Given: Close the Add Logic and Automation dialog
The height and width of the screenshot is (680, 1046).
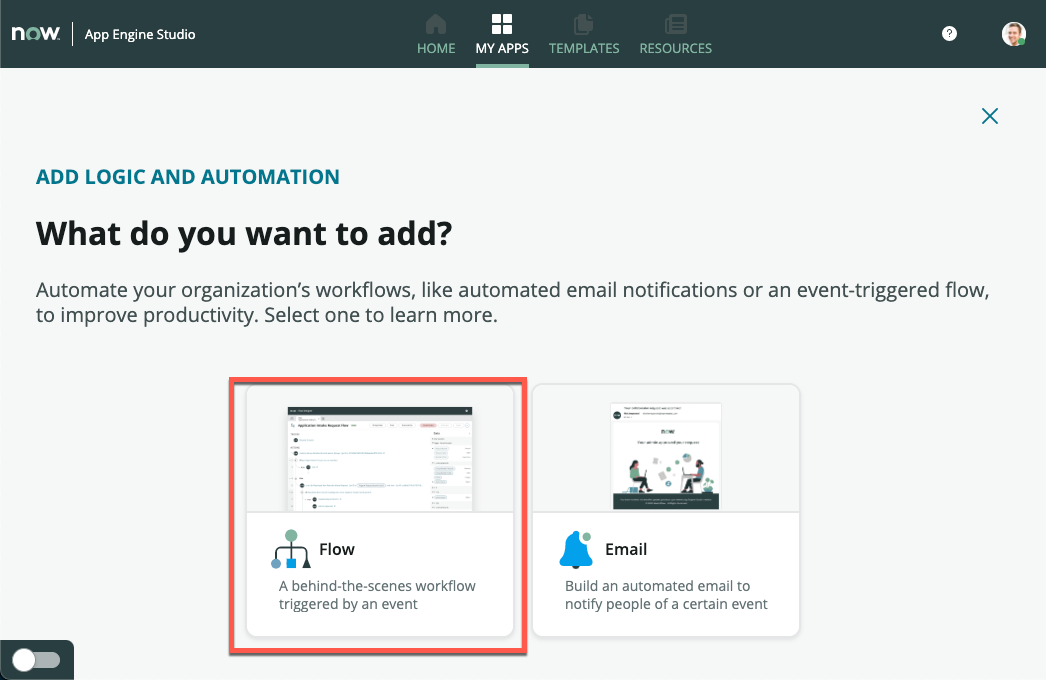Looking at the screenshot, I should point(990,116).
